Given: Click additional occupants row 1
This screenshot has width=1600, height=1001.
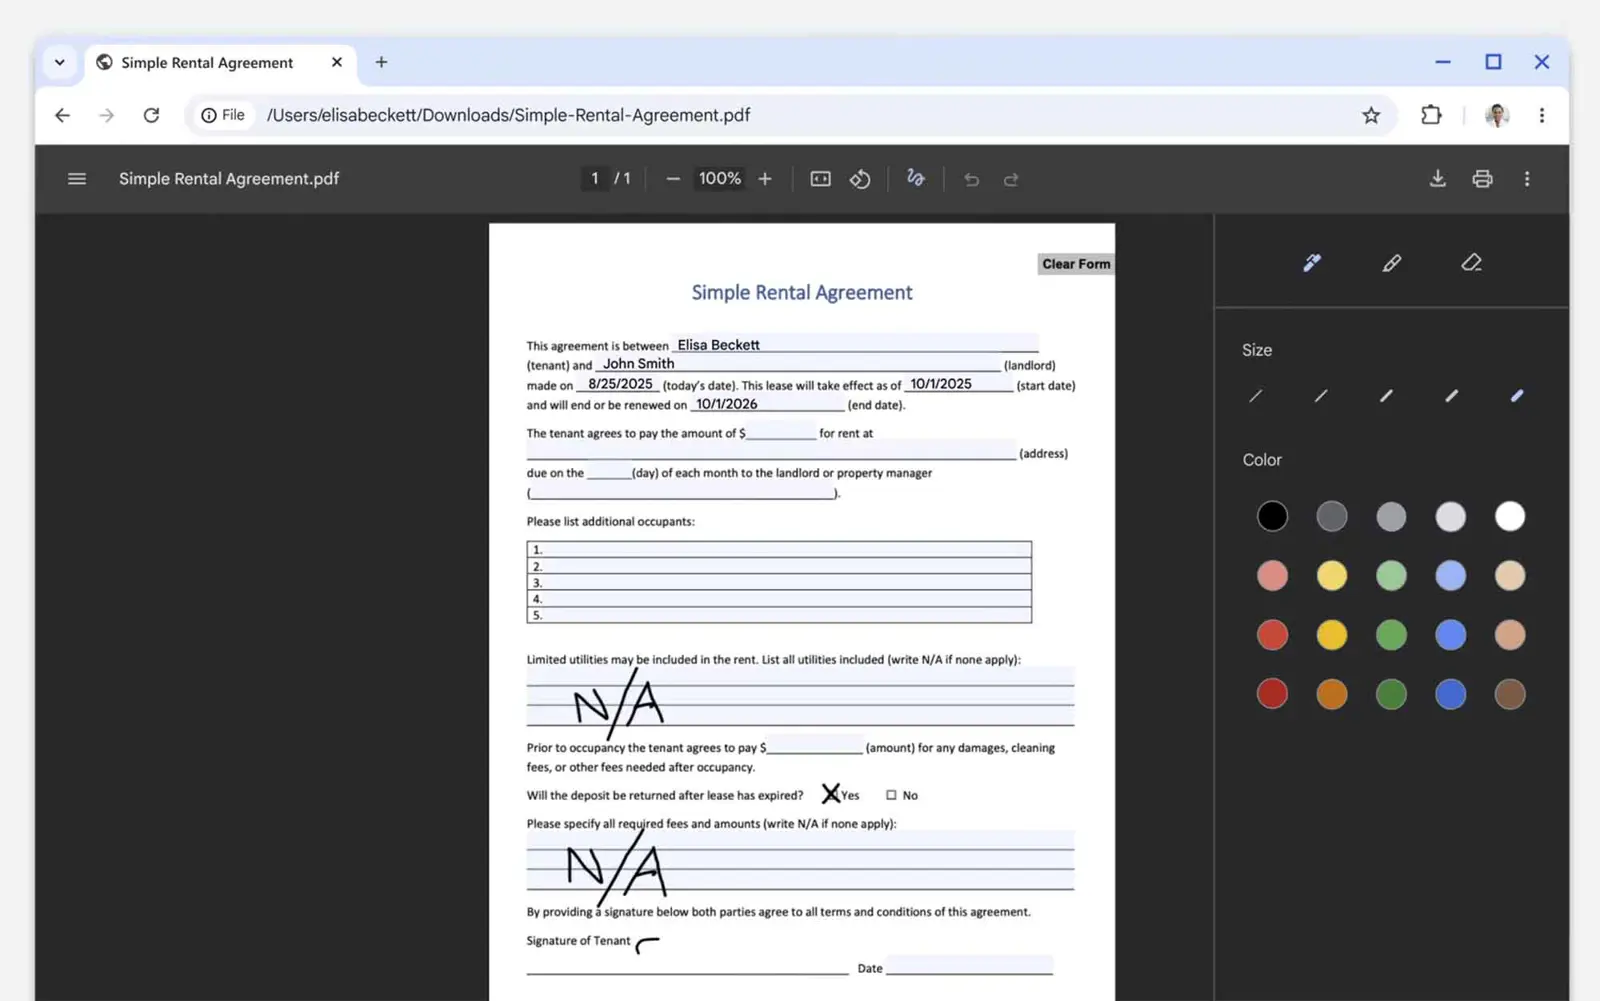Looking at the screenshot, I should coord(779,550).
